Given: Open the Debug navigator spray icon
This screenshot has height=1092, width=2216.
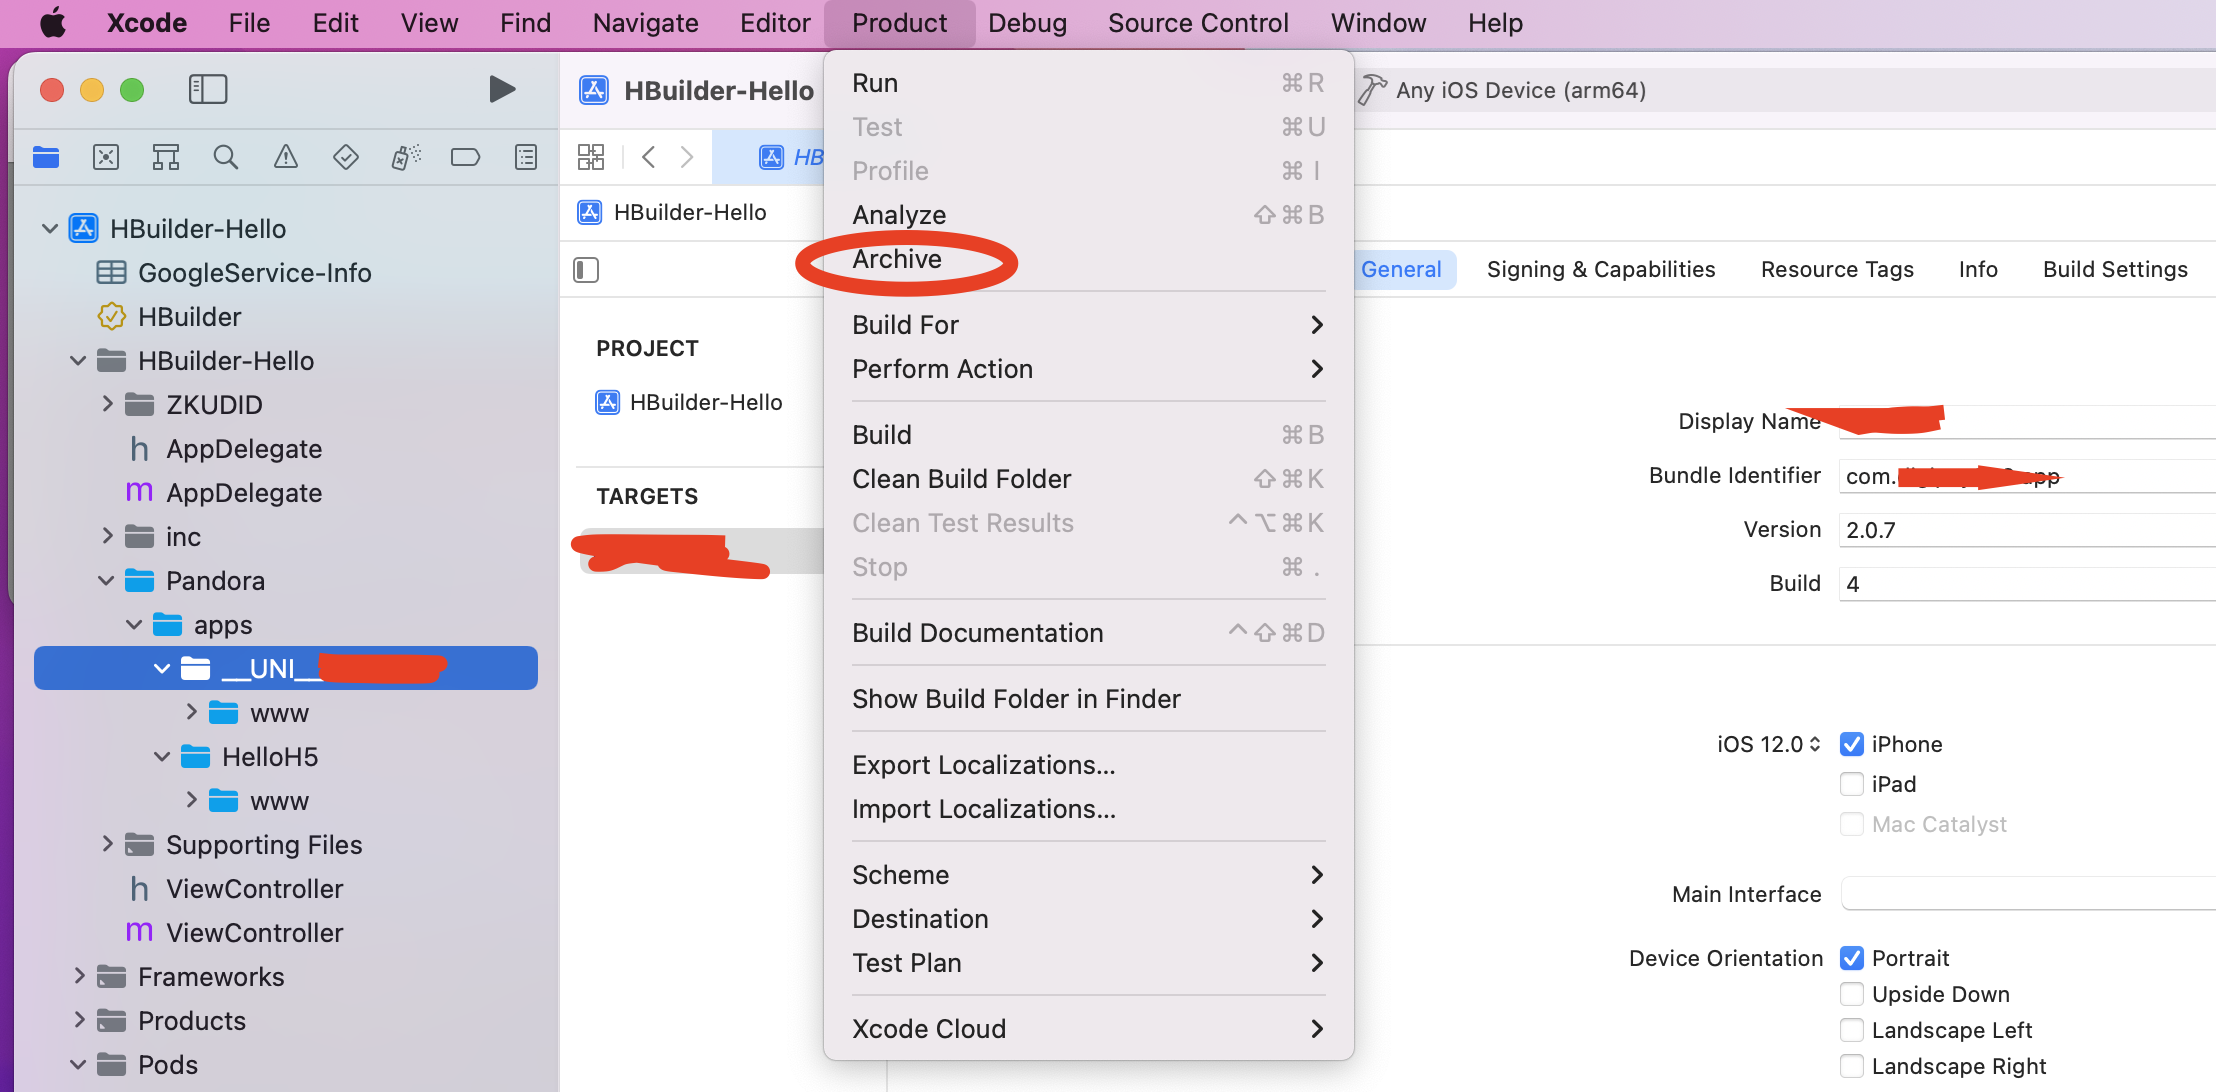Looking at the screenshot, I should click(x=406, y=157).
